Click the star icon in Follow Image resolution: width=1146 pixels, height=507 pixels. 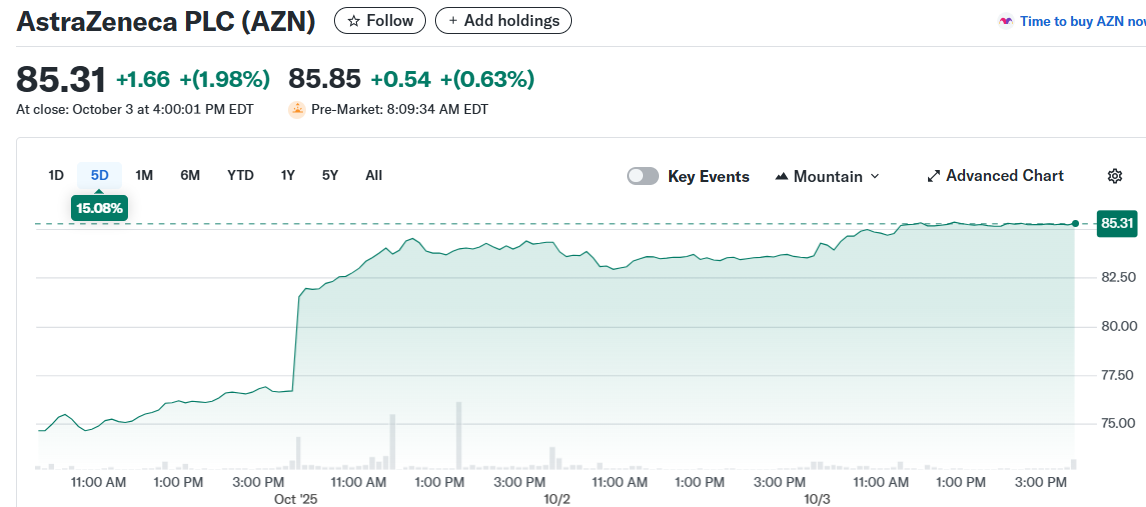coord(353,21)
